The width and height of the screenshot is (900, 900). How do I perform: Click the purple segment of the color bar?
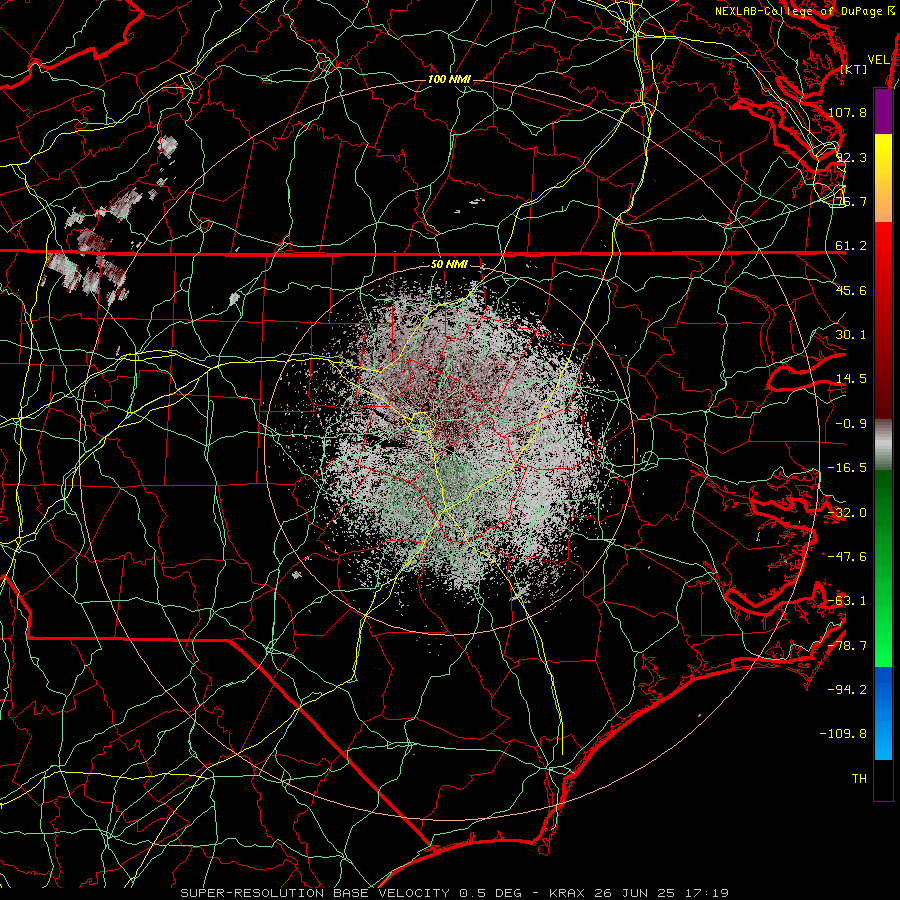pos(883,111)
